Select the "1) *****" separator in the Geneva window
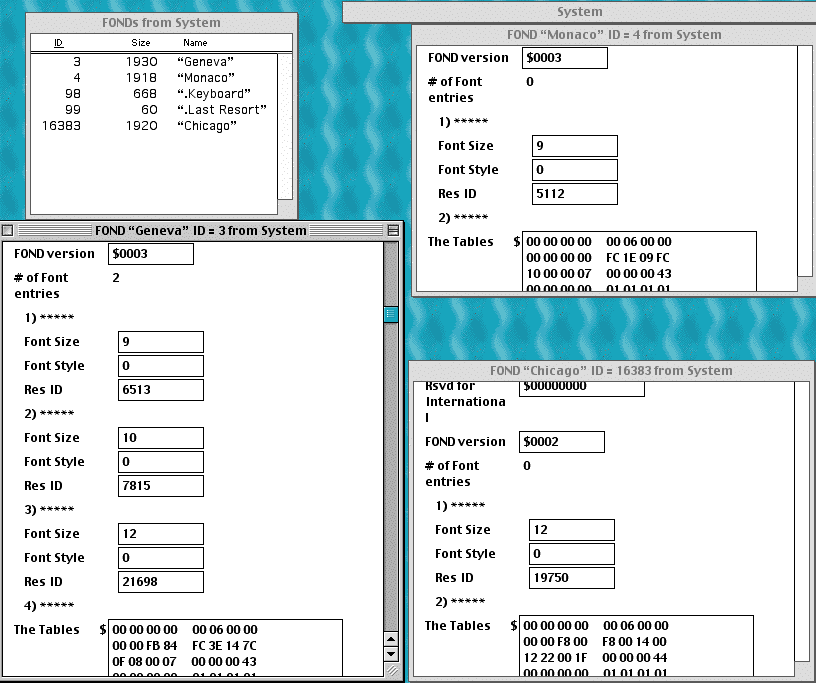The height and width of the screenshot is (683, 816). (x=49, y=318)
